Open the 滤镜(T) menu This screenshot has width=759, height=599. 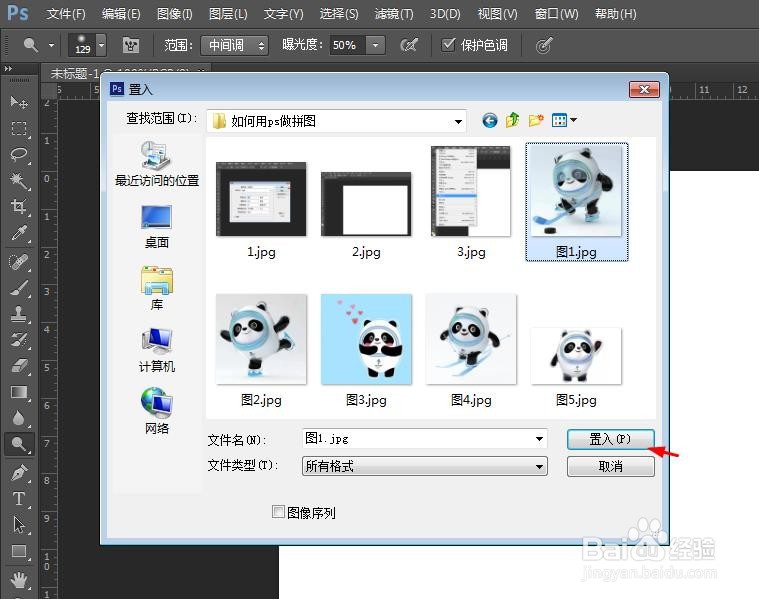pyautogui.click(x=394, y=14)
